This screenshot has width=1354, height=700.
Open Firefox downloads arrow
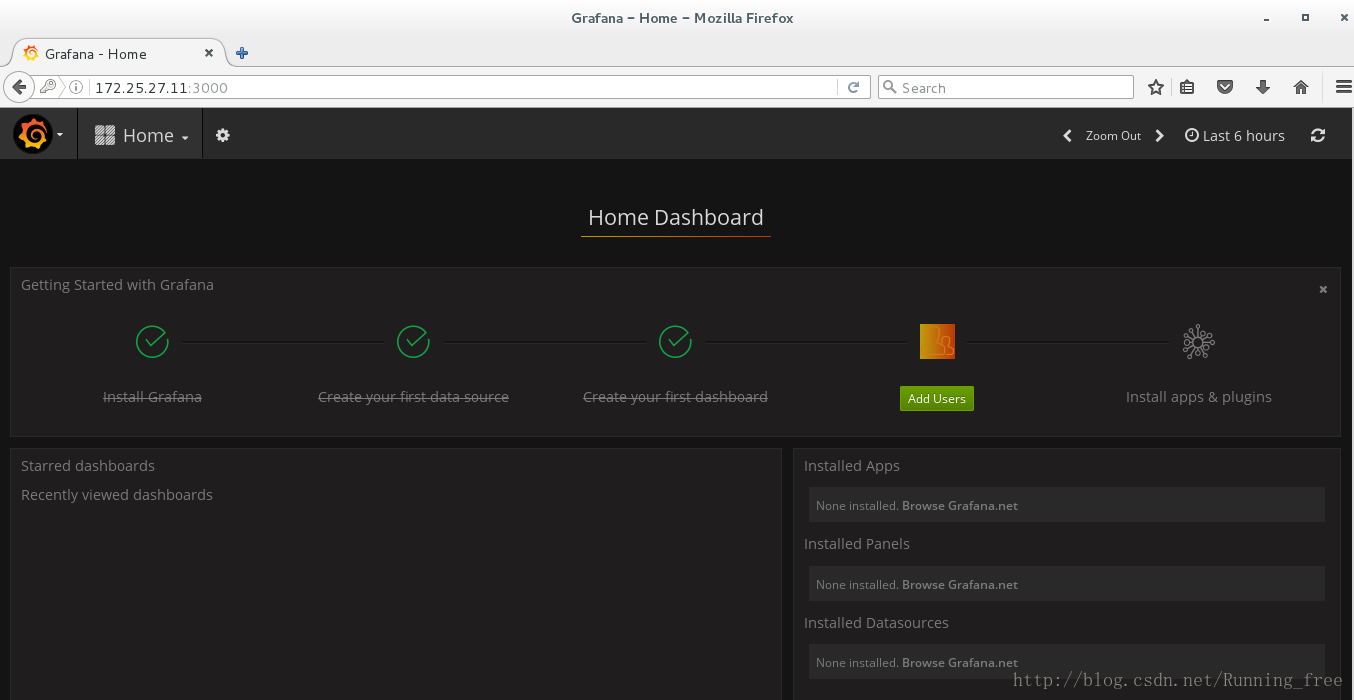(x=1263, y=87)
